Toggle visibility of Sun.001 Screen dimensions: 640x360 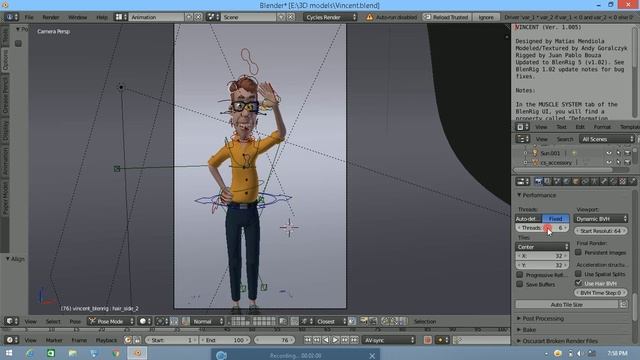tap(609, 153)
